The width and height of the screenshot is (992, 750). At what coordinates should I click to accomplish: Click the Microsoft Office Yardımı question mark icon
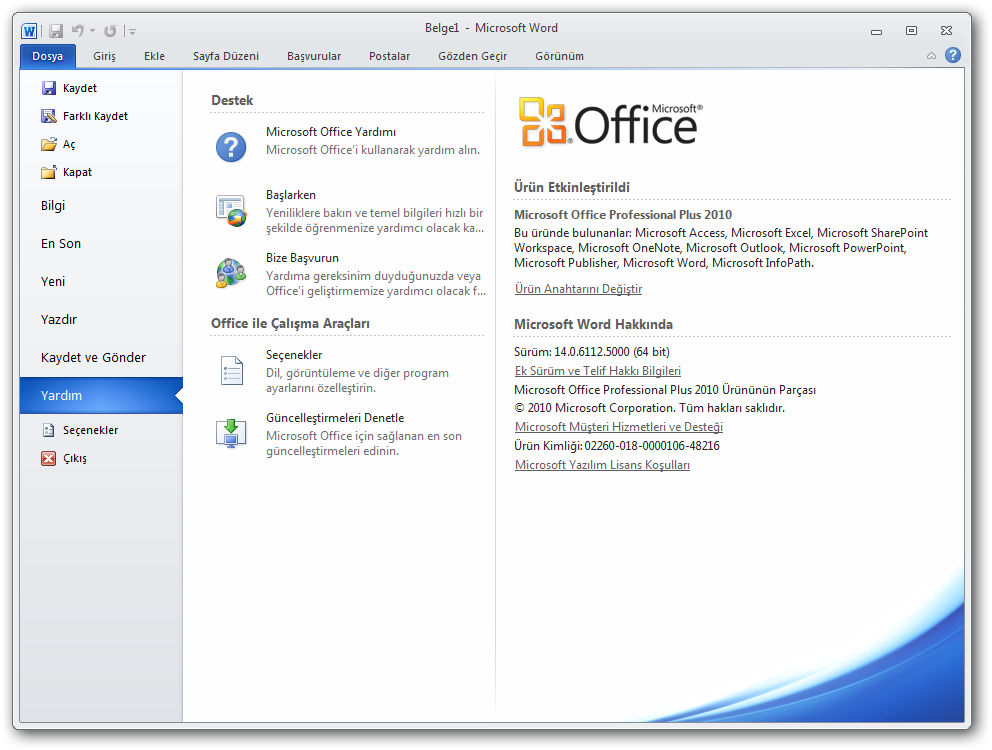pos(231,147)
